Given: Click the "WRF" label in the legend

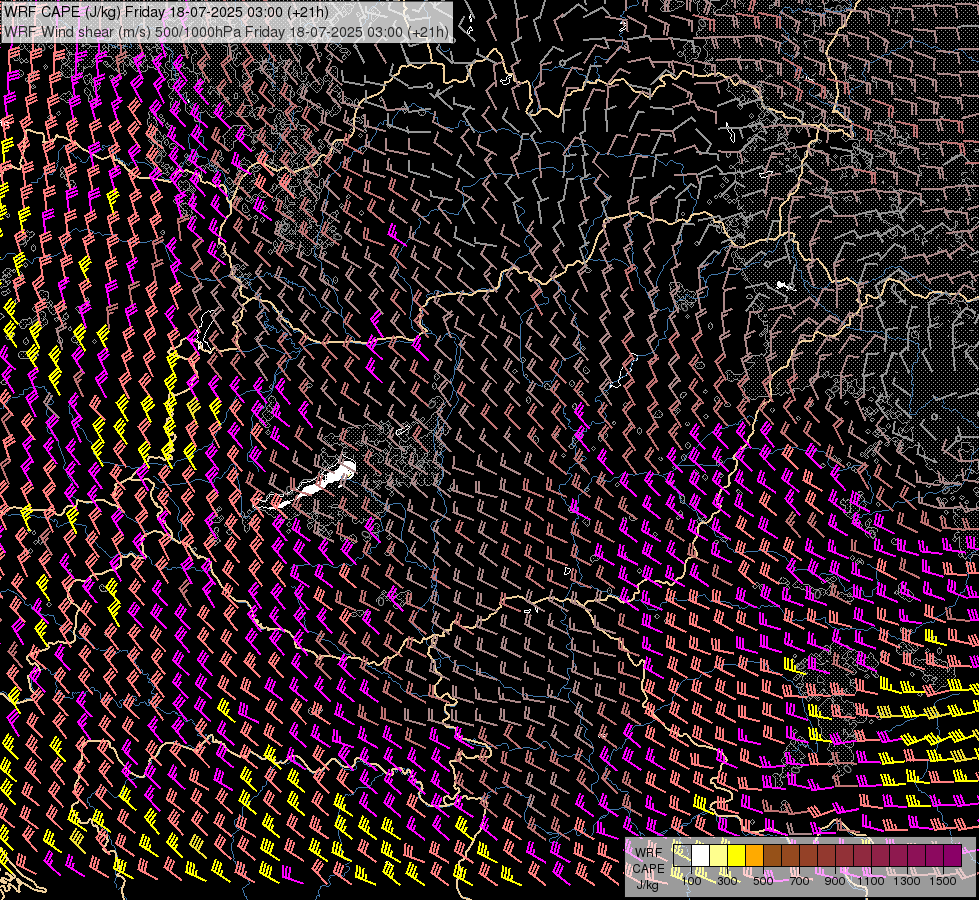Looking at the screenshot, I should pos(648,853).
